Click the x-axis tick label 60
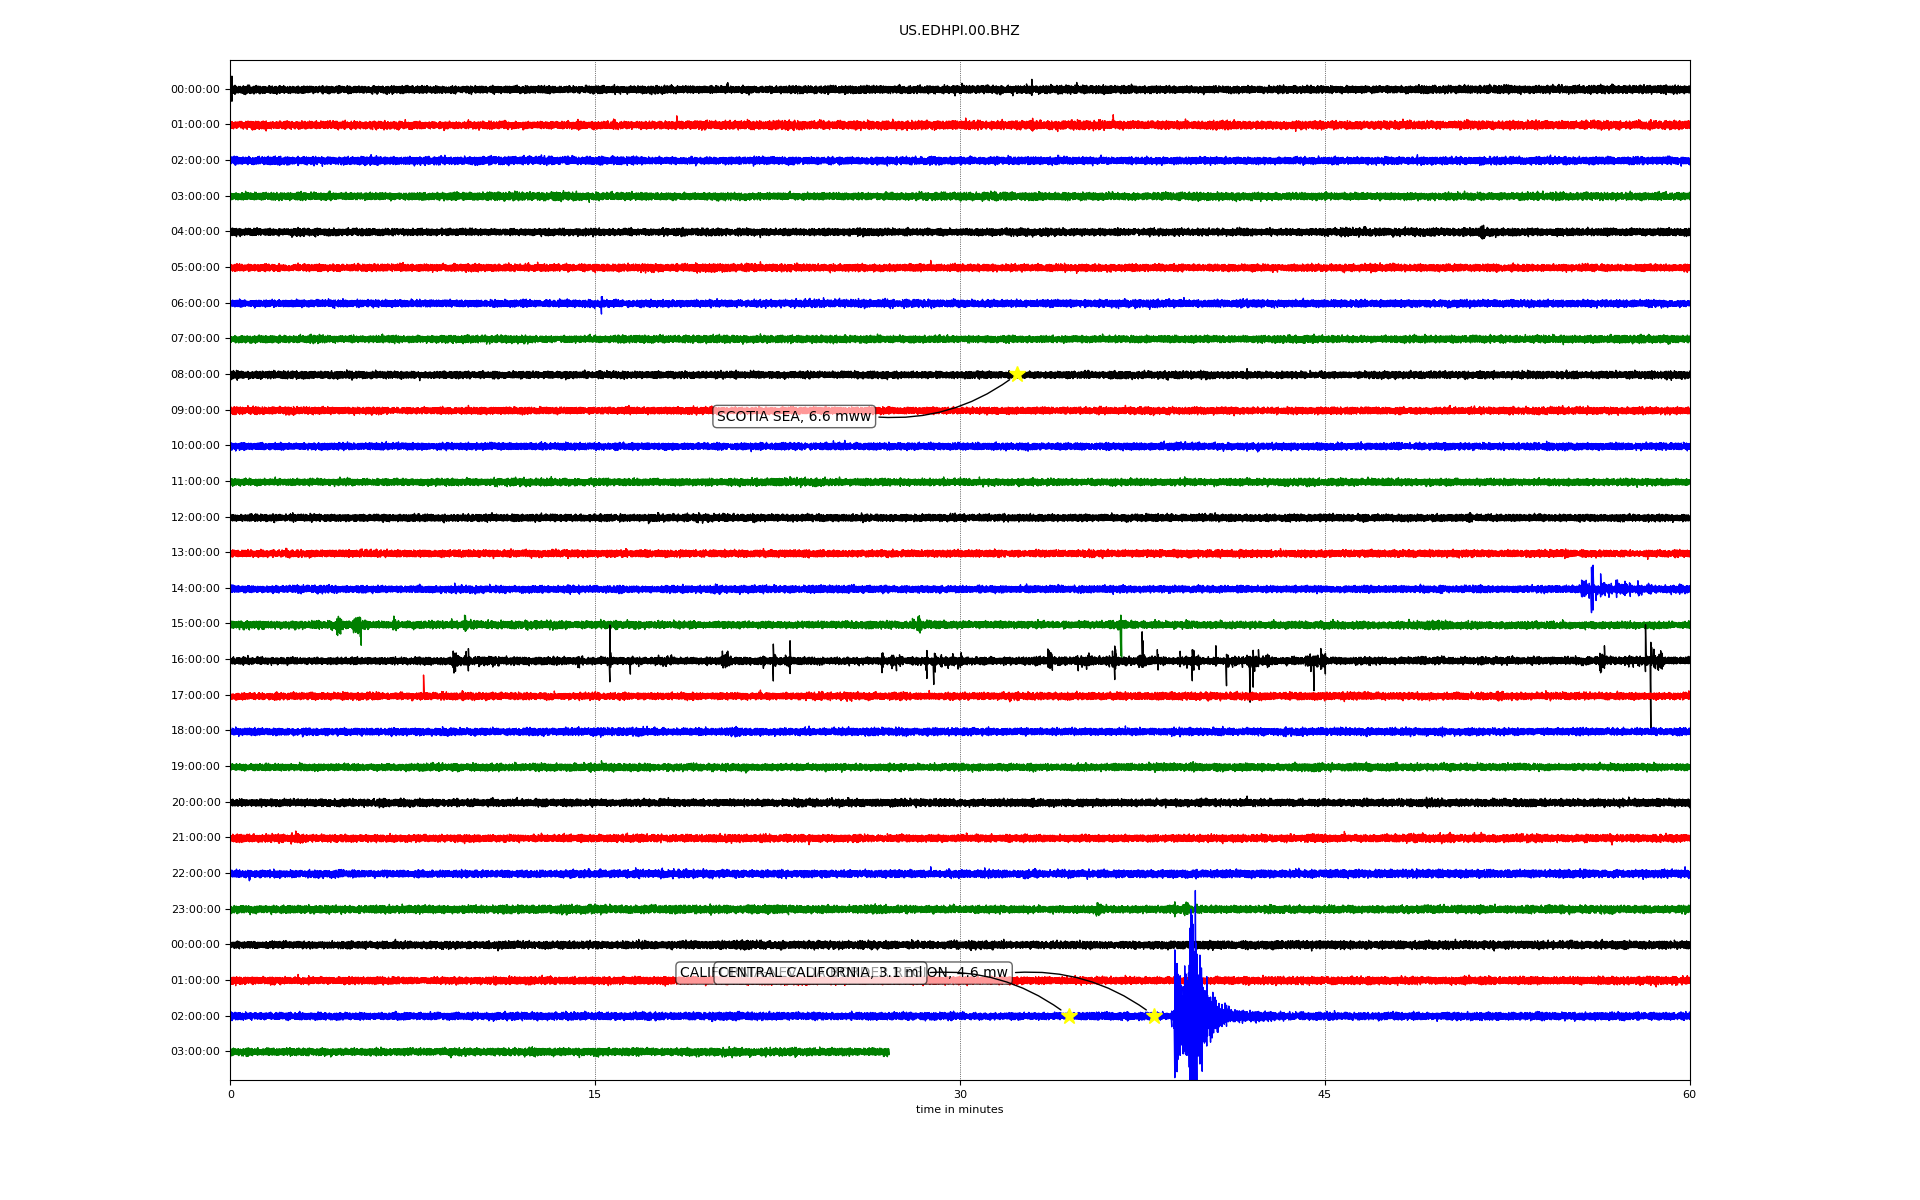Screen dimensions: 1920x1200 (1689, 1094)
